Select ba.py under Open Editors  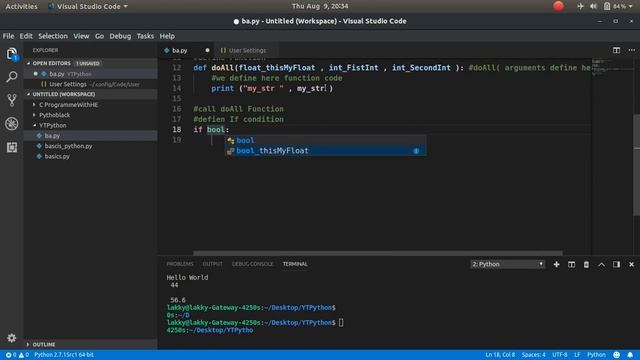91,74
